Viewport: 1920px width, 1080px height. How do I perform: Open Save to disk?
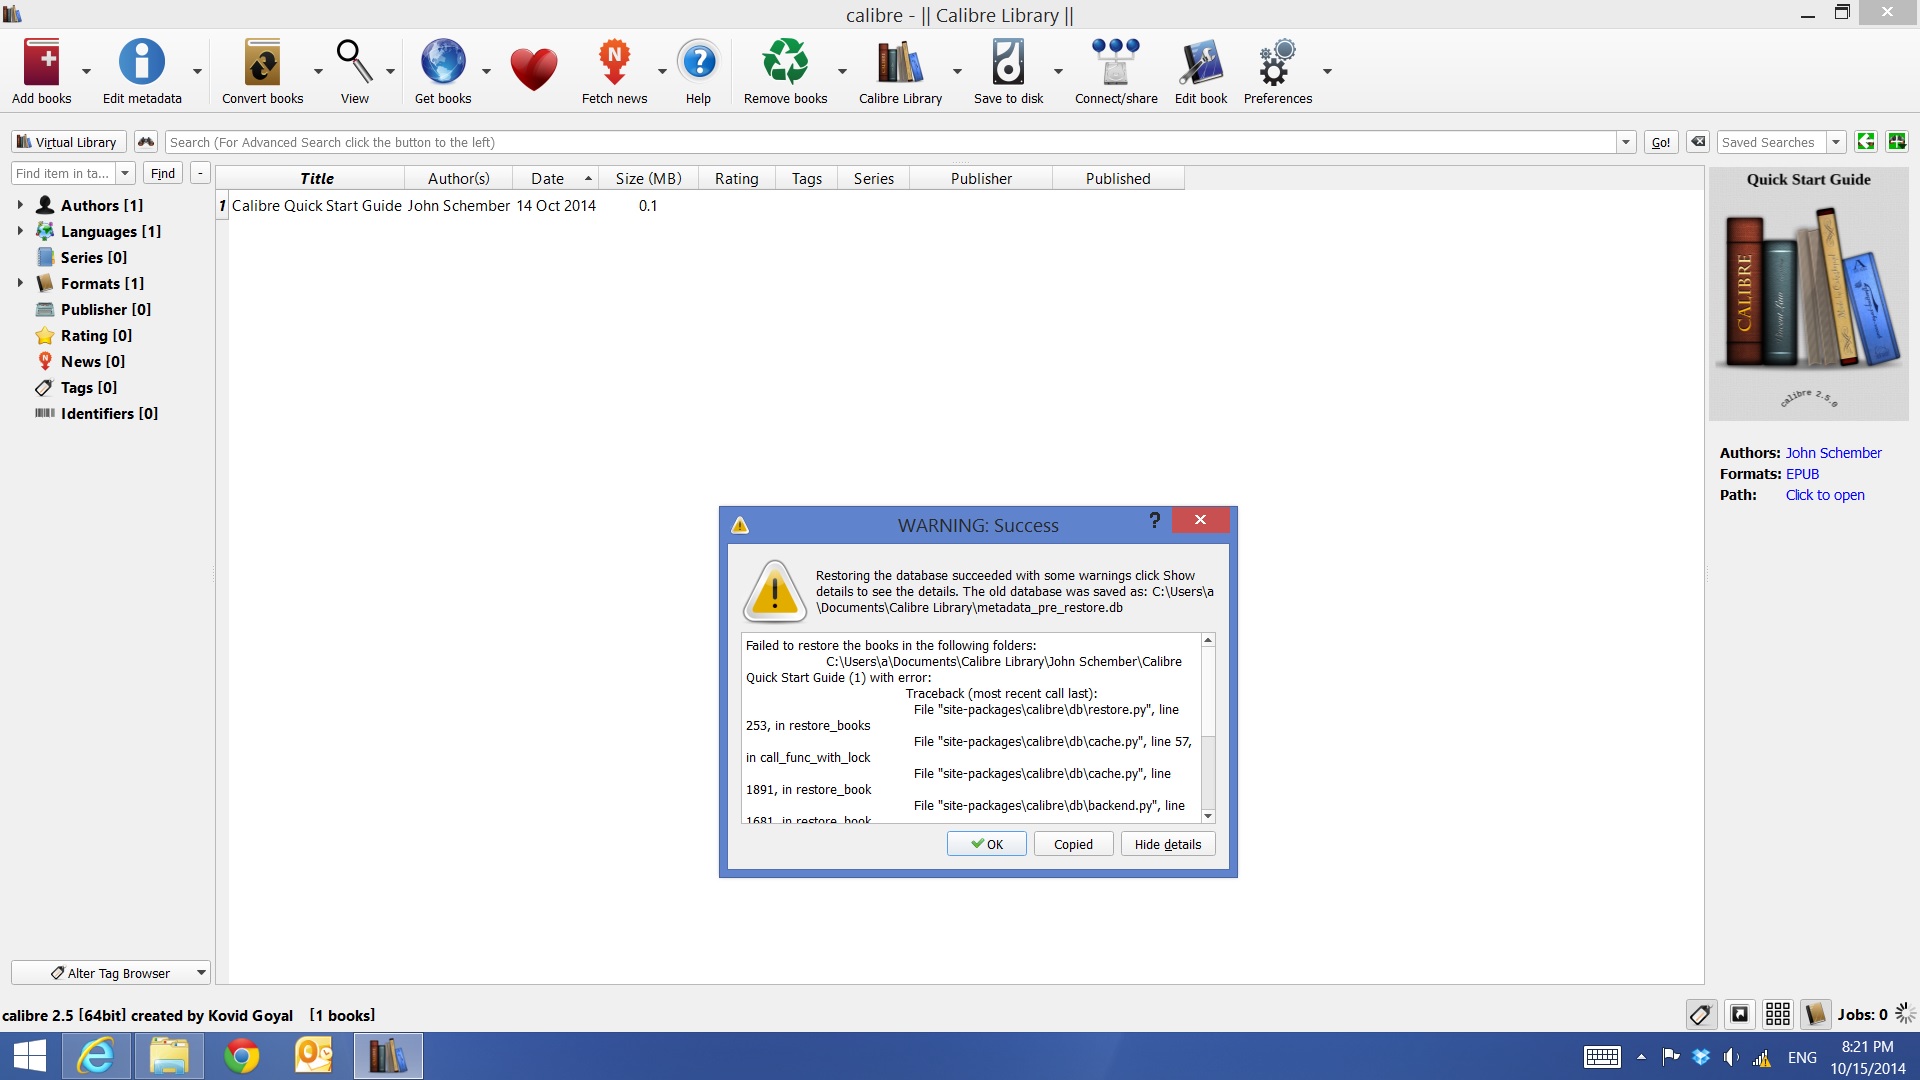click(1008, 63)
